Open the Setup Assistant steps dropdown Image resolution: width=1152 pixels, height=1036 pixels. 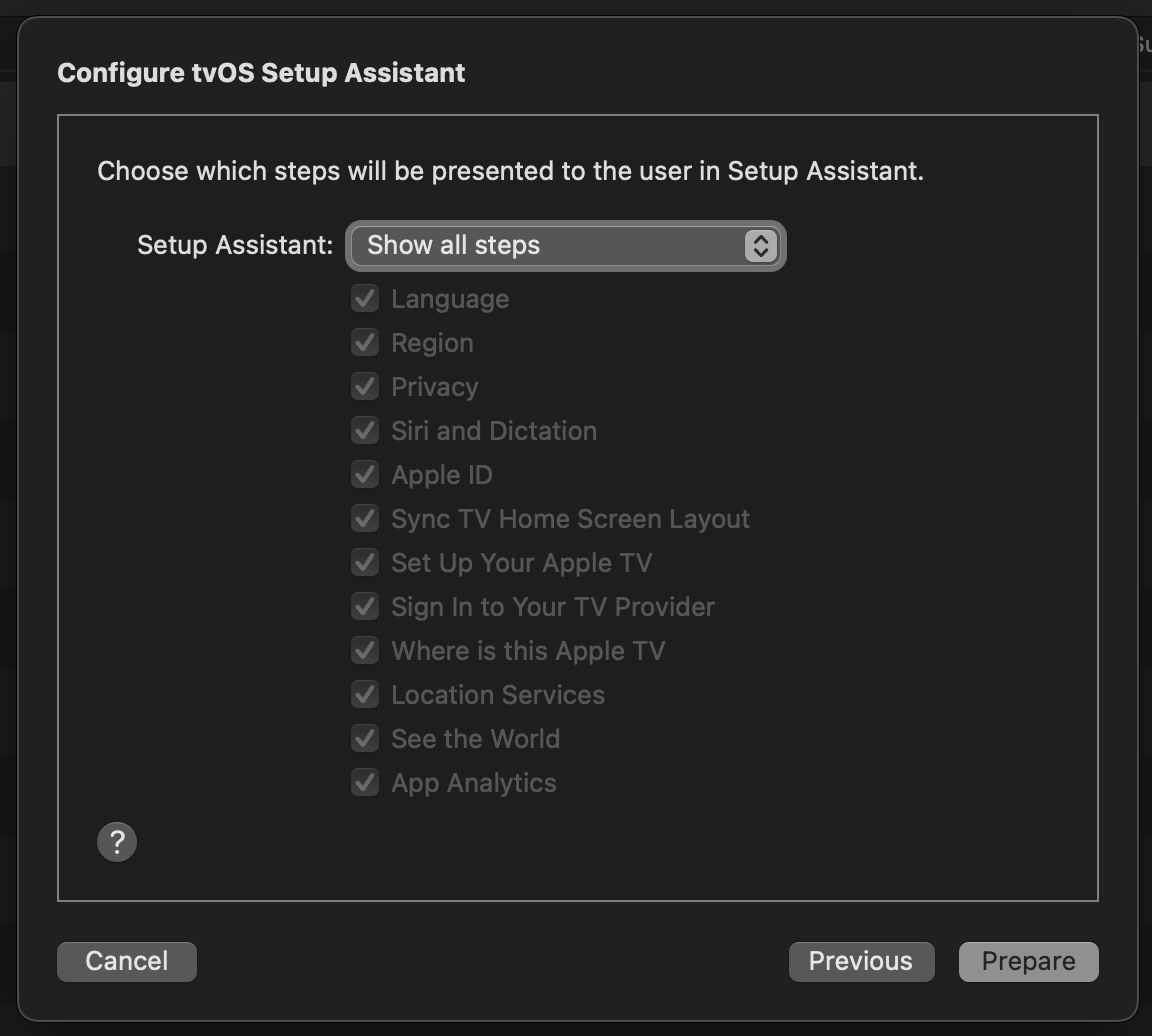[565, 246]
